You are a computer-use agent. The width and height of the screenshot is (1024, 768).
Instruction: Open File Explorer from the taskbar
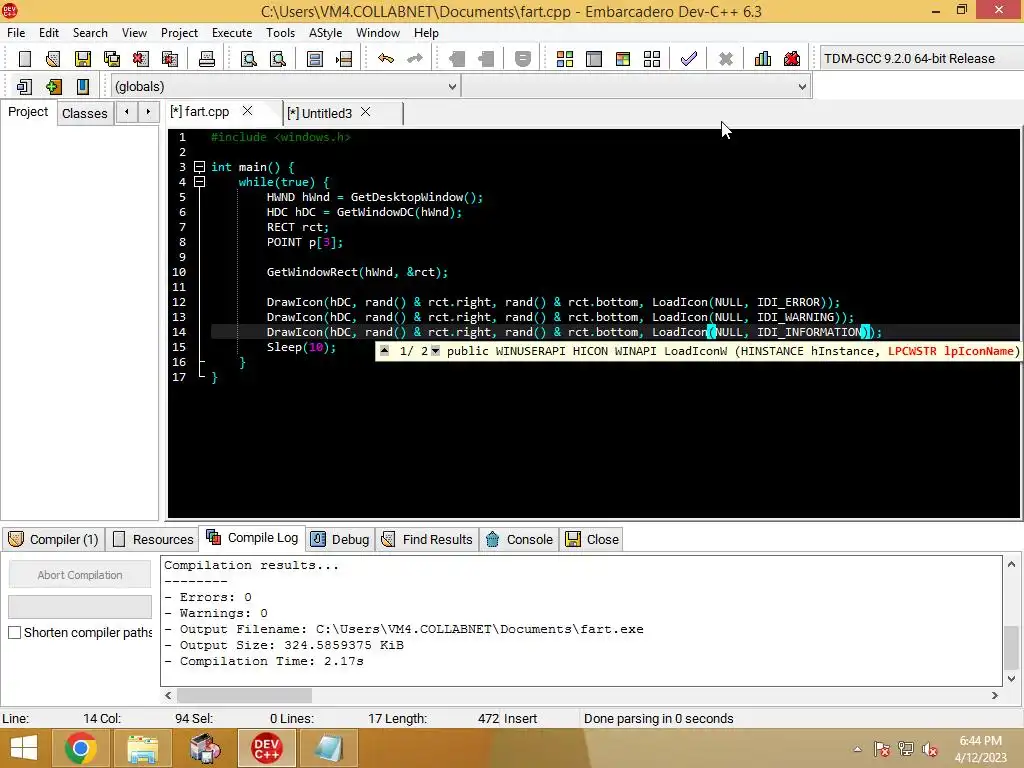pyautogui.click(x=142, y=748)
